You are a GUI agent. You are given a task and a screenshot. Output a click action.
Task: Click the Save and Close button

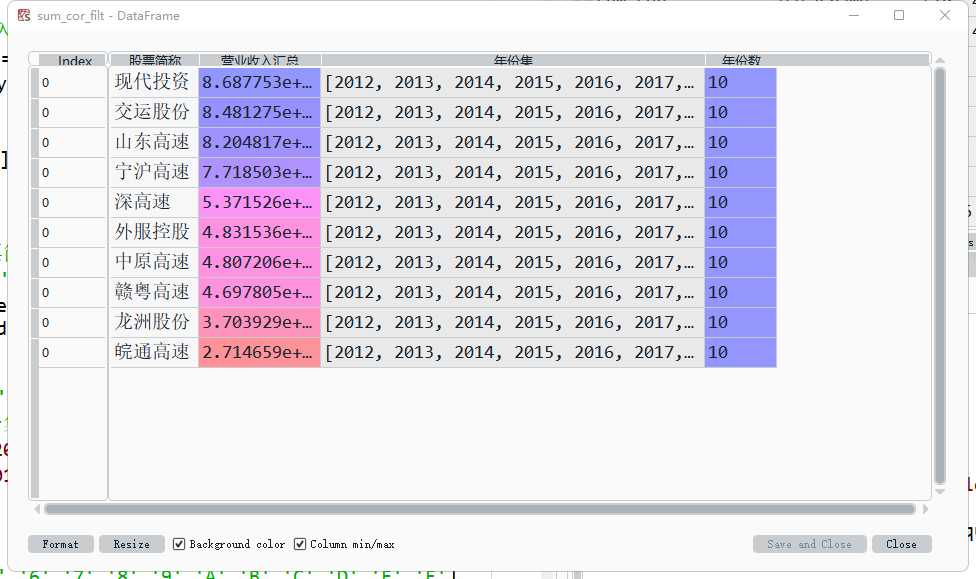coord(809,544)
